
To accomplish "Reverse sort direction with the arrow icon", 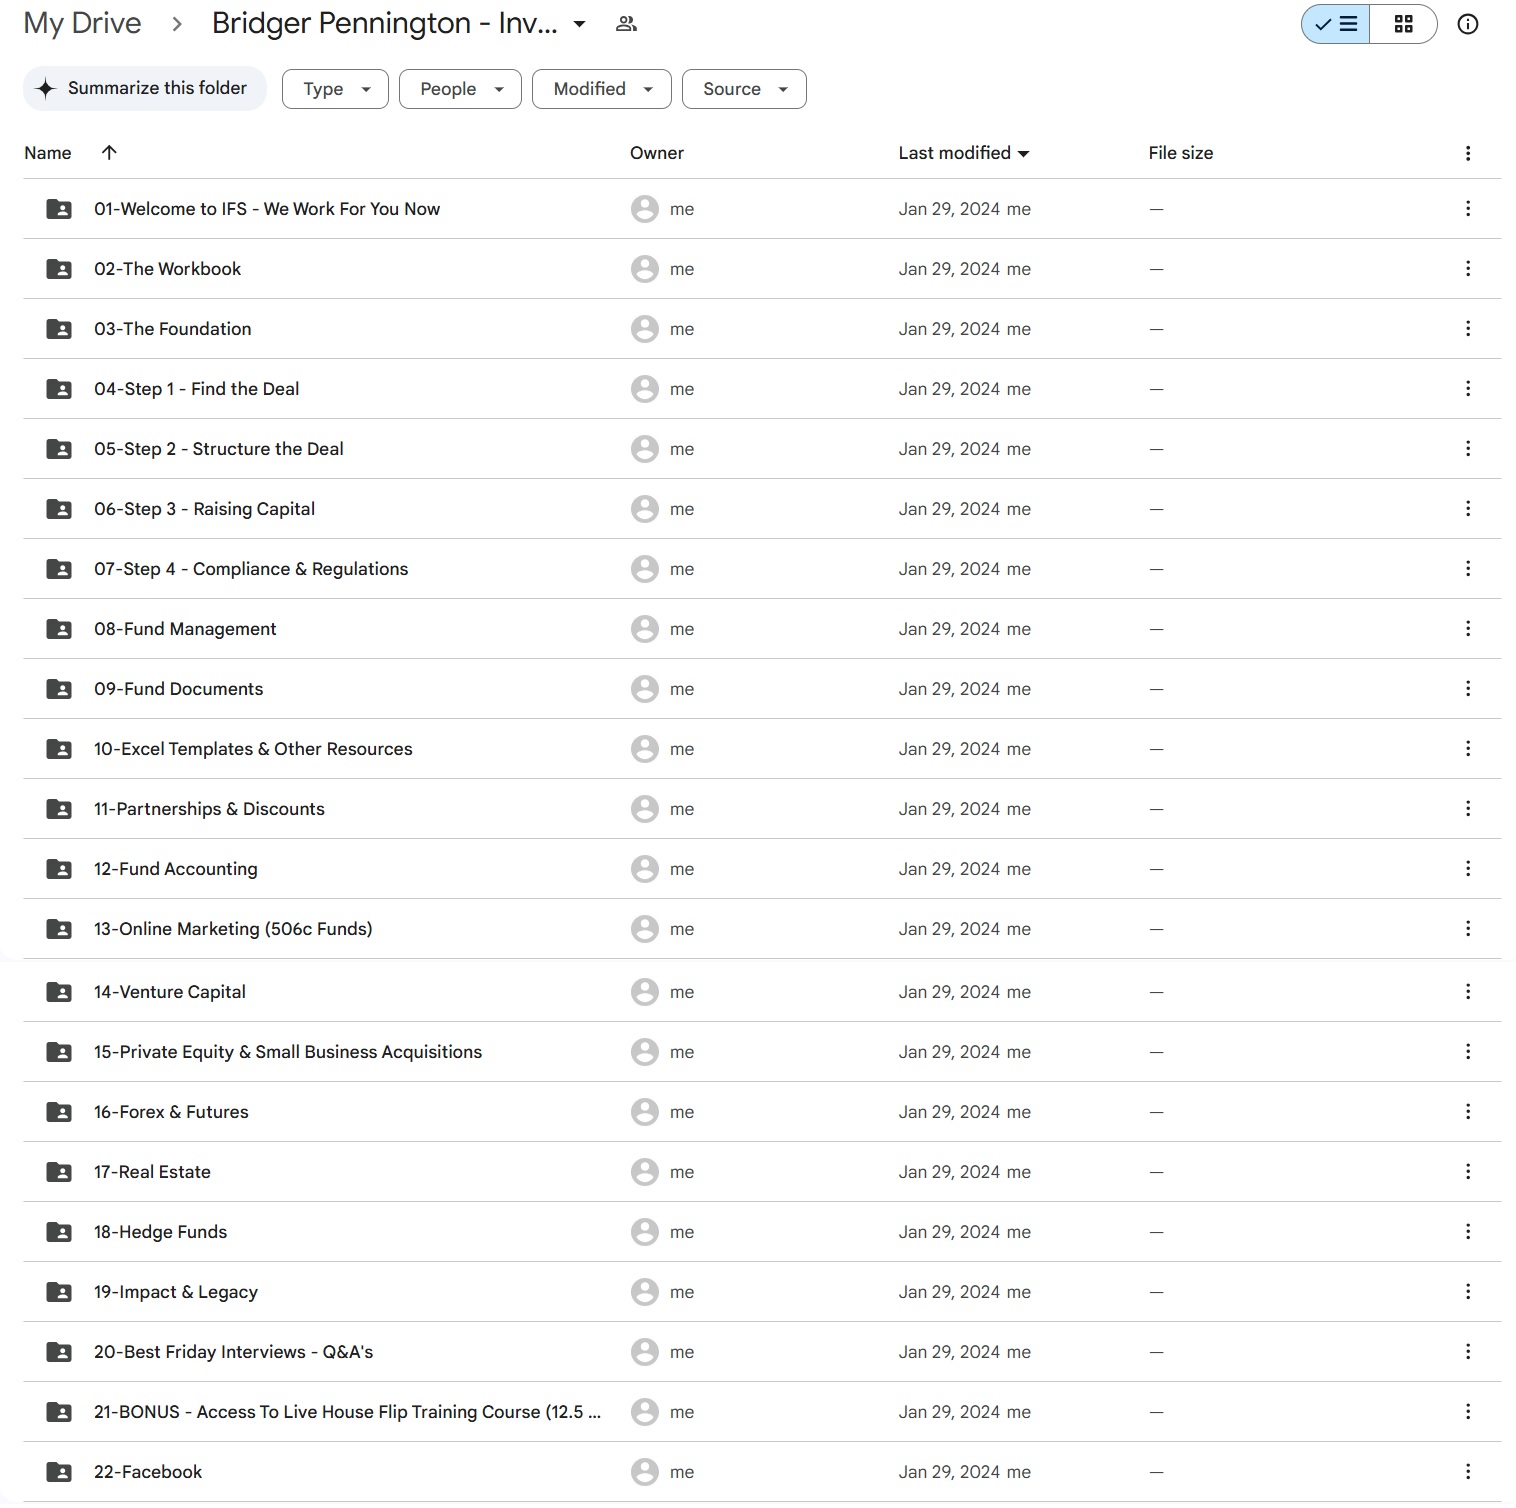I will click(x=109, y=153).
